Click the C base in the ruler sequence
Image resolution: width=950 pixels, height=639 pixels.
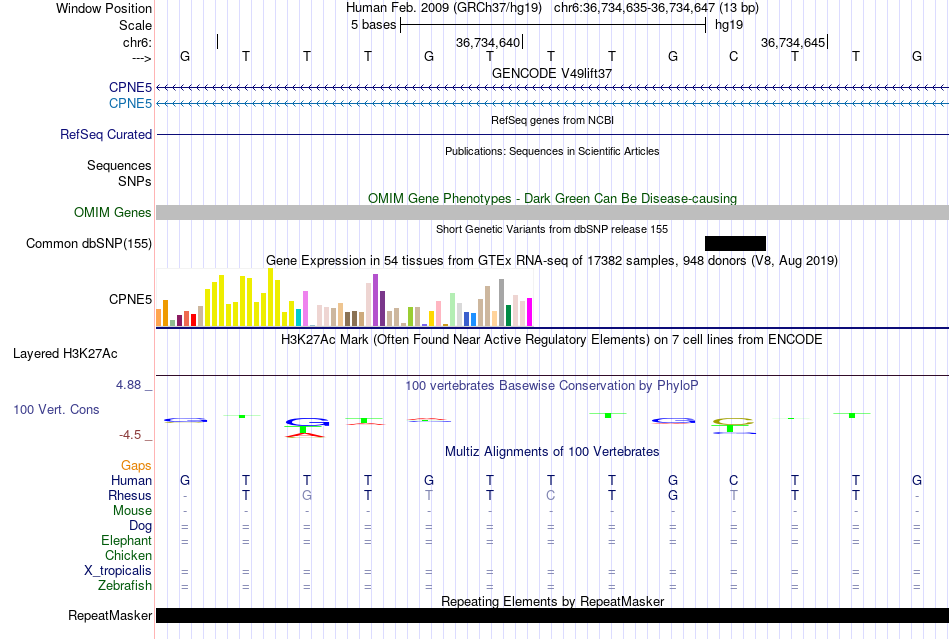[x=733, y=56]
